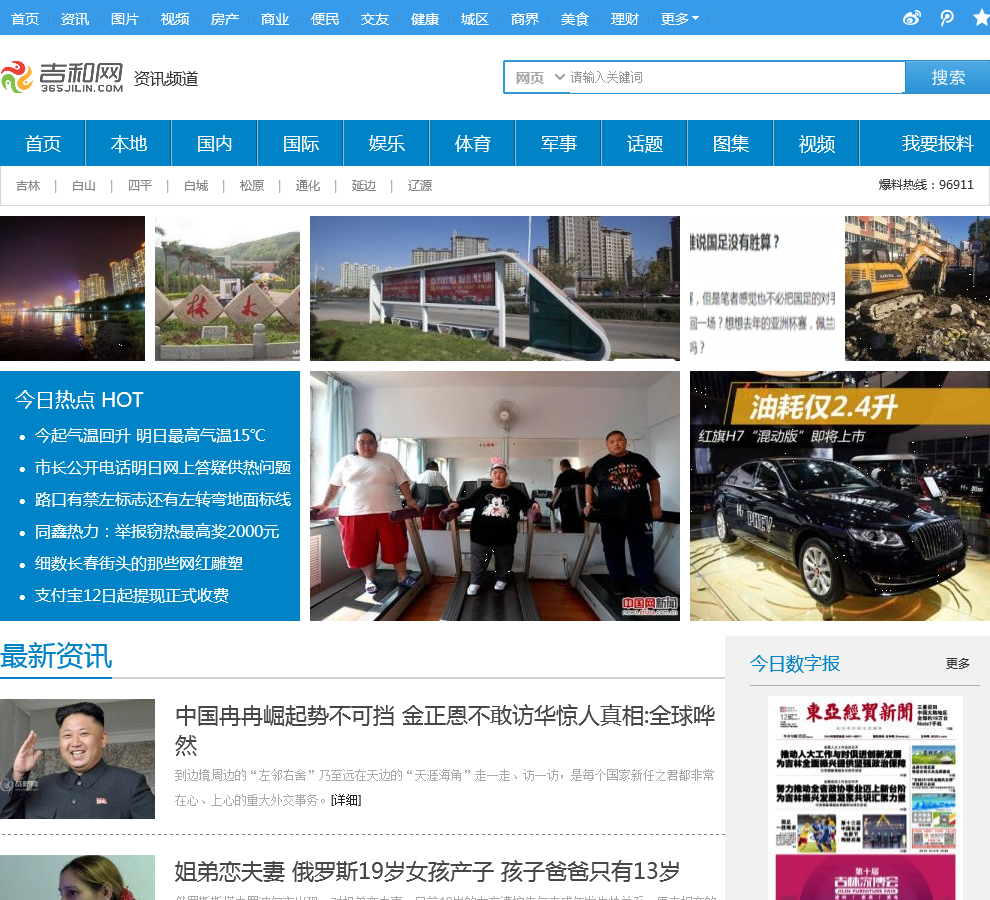Open article 中国冉冉崛起势不可挡 headline
The image size is (990, 900).
(x=445, y=730)
